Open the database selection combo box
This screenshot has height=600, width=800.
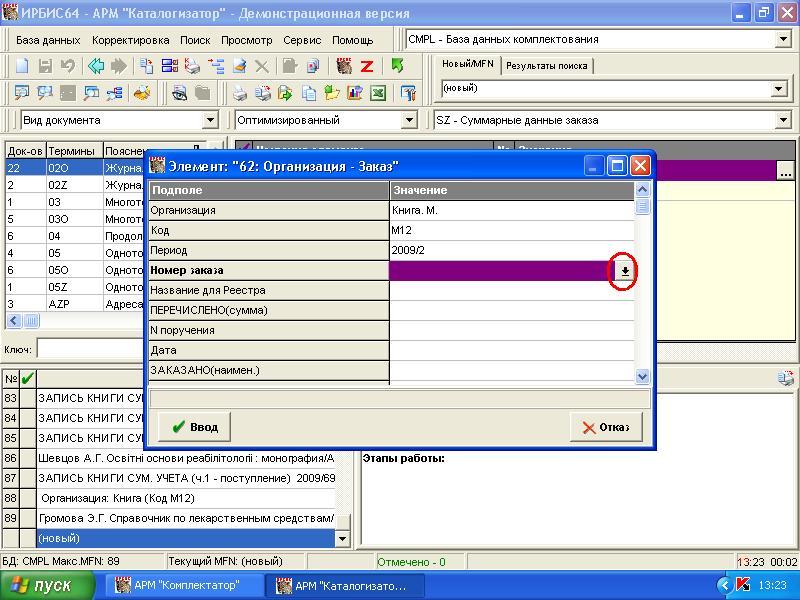(783, 40)
